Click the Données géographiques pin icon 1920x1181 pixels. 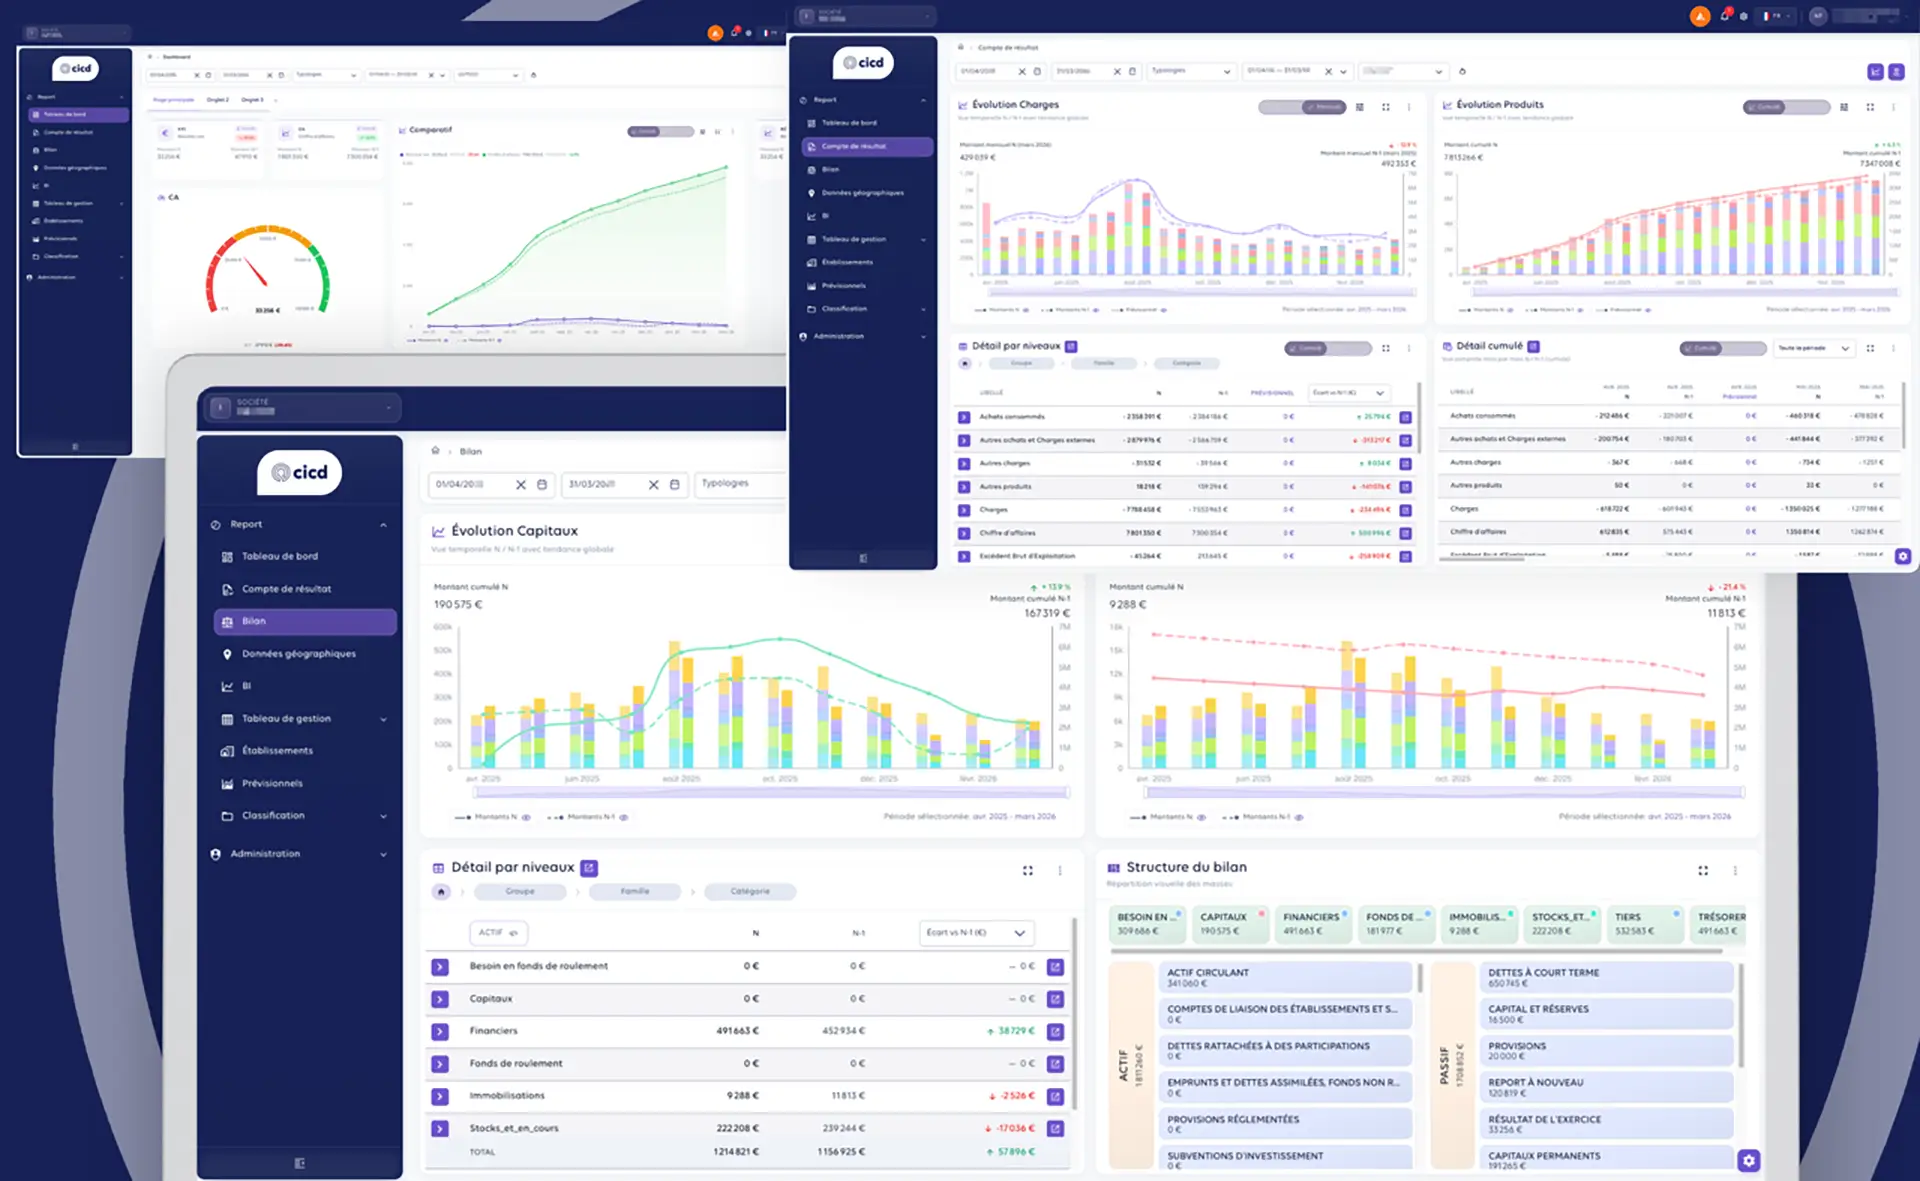tap(227, 654)
